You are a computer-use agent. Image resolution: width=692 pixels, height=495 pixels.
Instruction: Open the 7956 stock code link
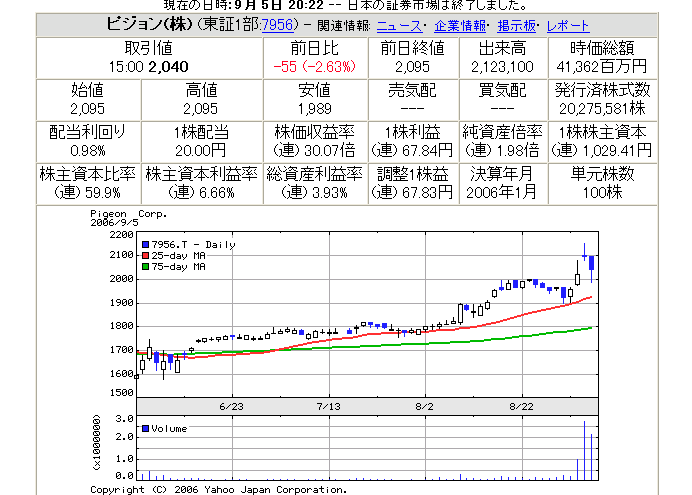277,25
